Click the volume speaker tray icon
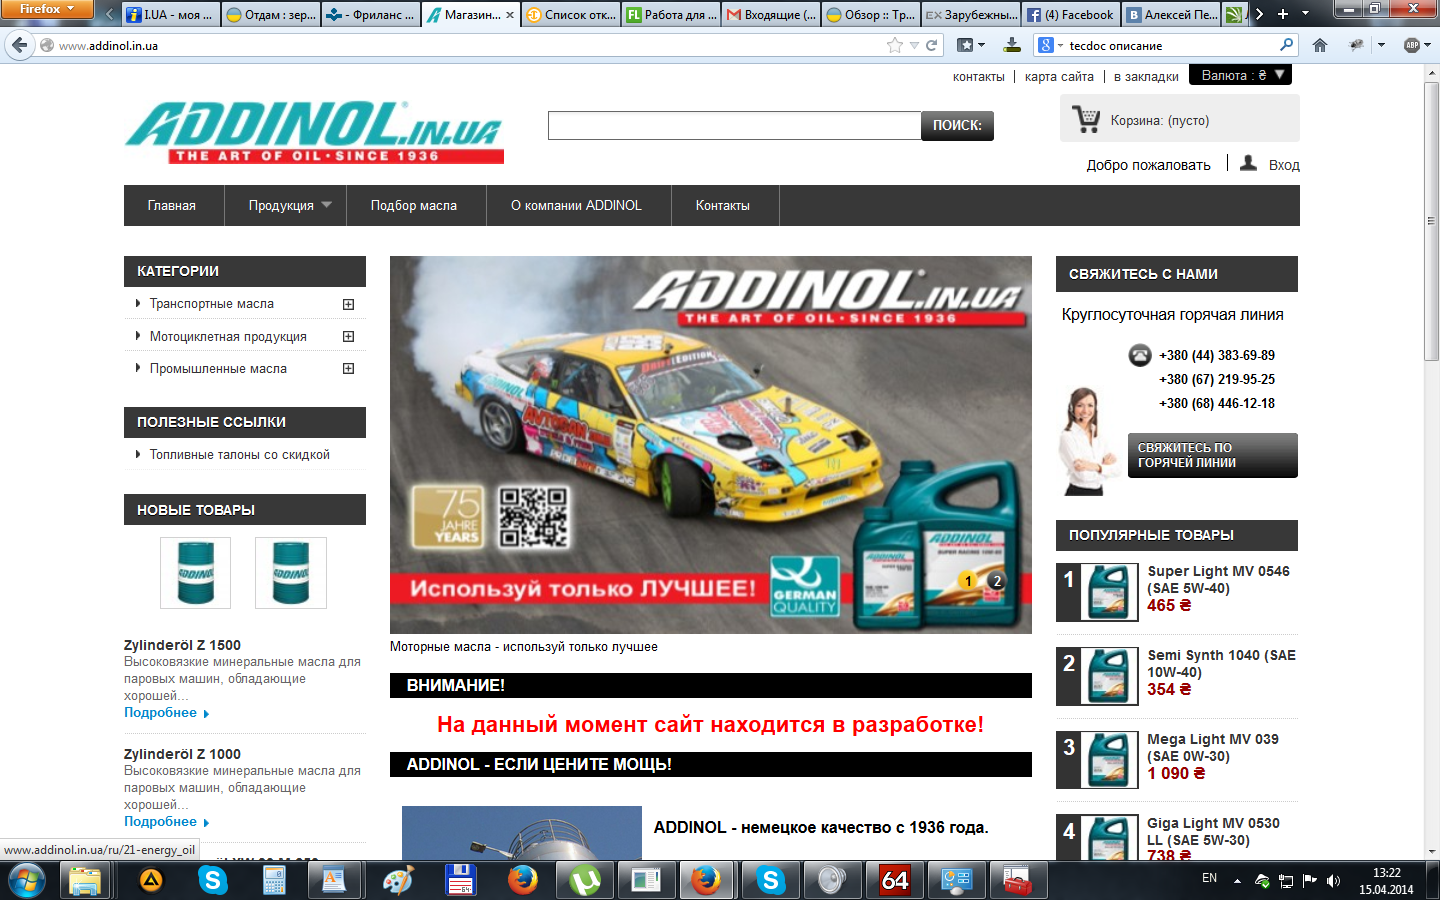 click(1333, 881)
